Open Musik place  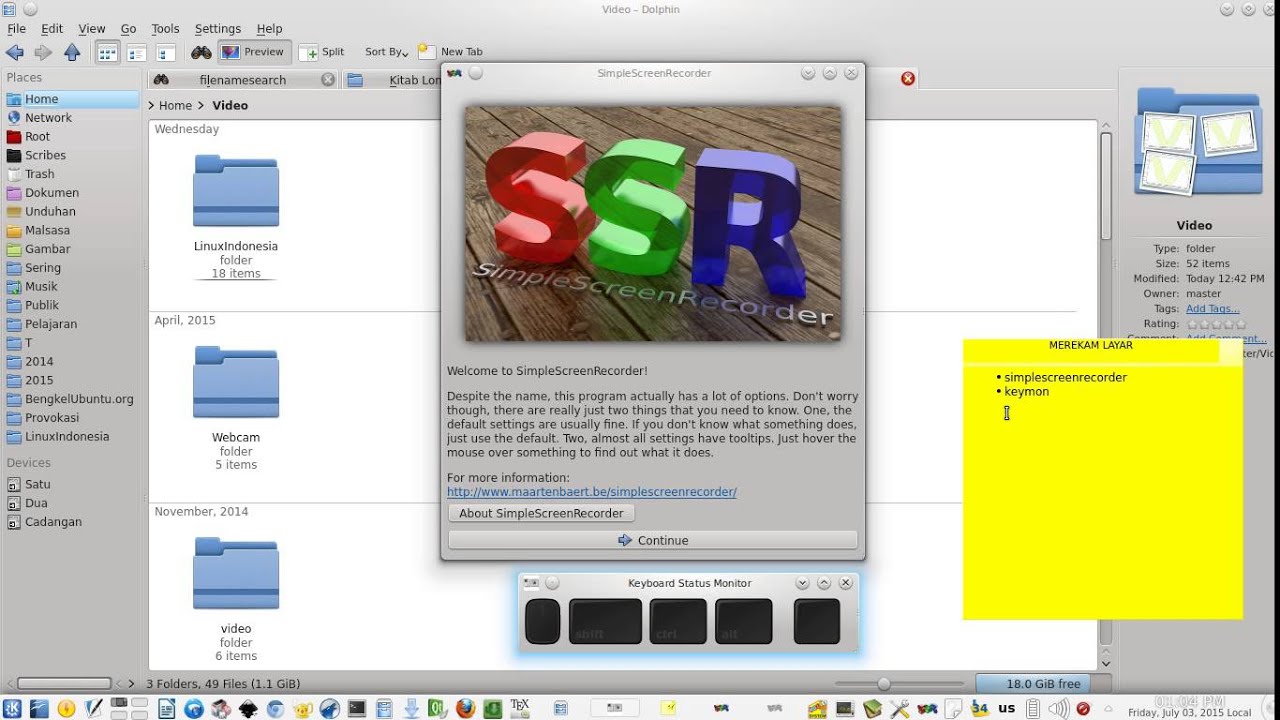pos(71,286)
